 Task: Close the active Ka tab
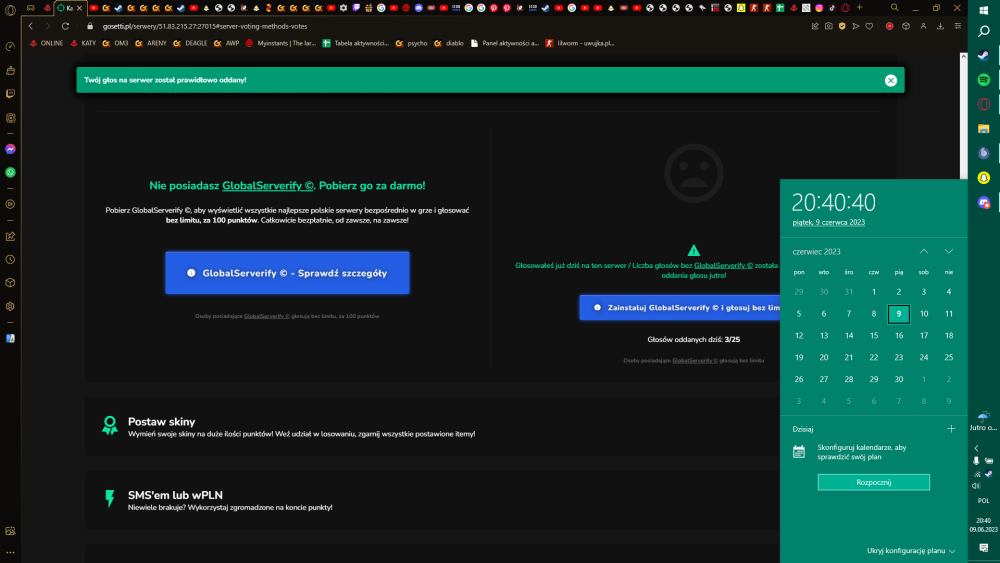click(x=80, y=8)
